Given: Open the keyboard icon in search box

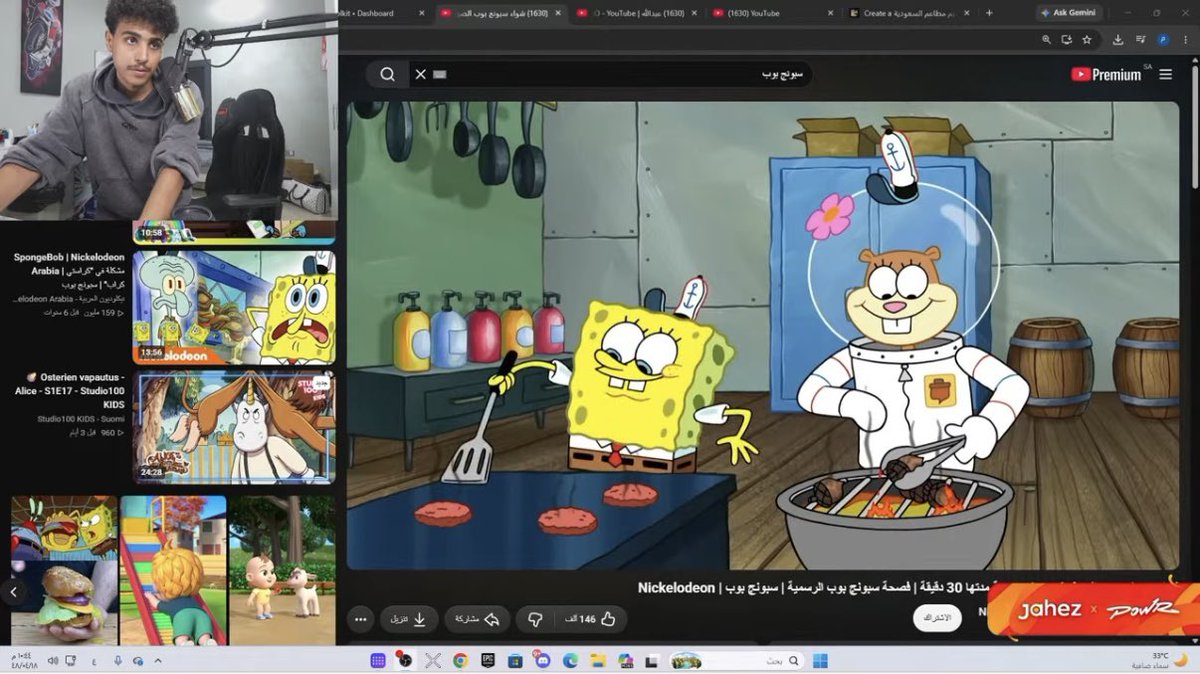Looking at the screenshot, I should 440,74.
